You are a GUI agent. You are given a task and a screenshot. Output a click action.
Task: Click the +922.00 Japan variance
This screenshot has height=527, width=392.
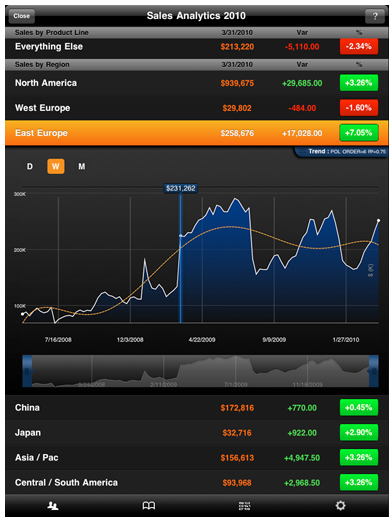pos(302,433)
